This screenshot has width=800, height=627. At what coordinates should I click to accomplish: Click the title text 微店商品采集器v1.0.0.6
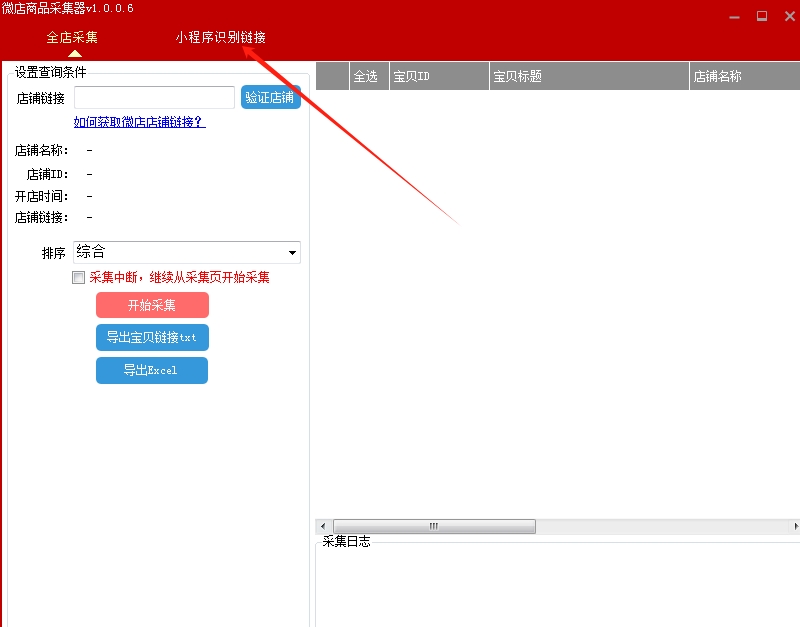click(67, 8)
